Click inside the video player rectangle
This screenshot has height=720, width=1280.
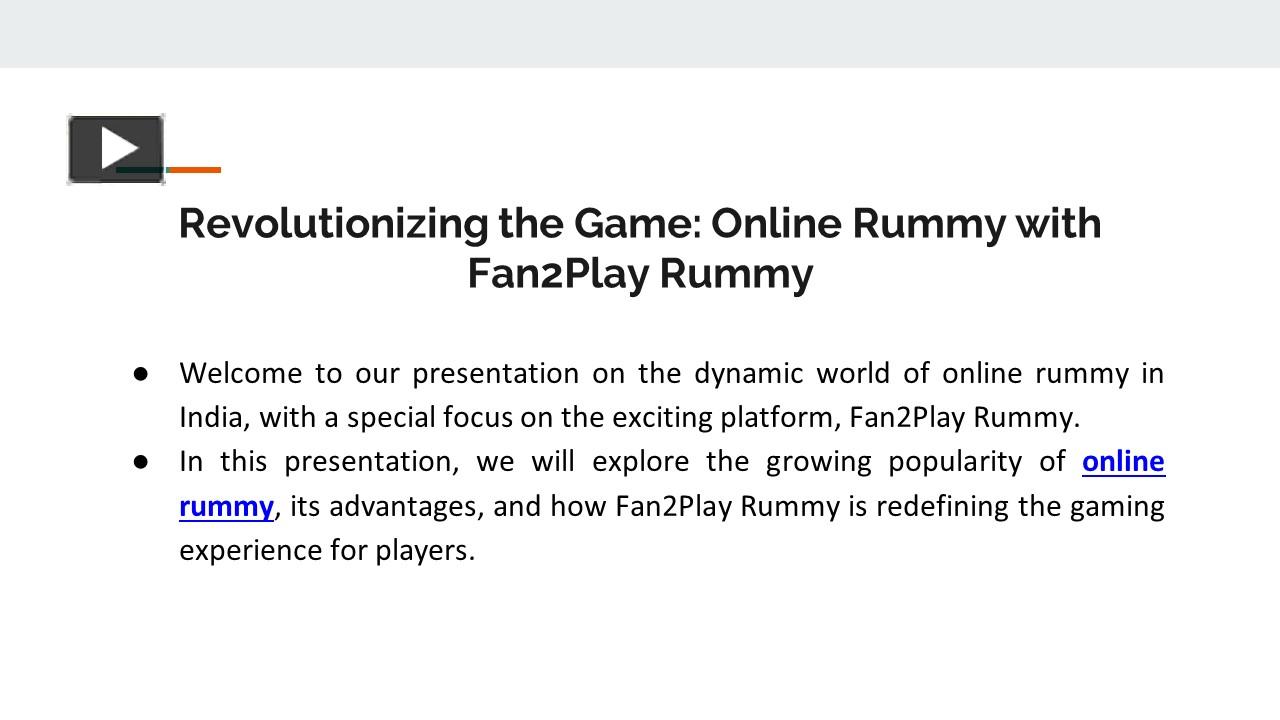pyautogui.click(x=115, y=148)
